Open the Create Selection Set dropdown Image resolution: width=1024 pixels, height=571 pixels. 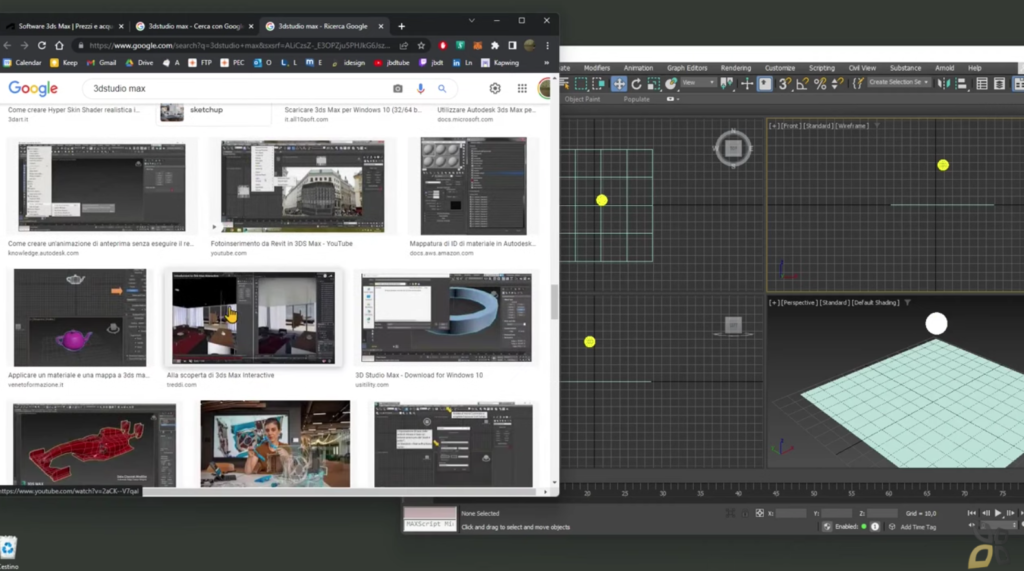coord(899,82)
